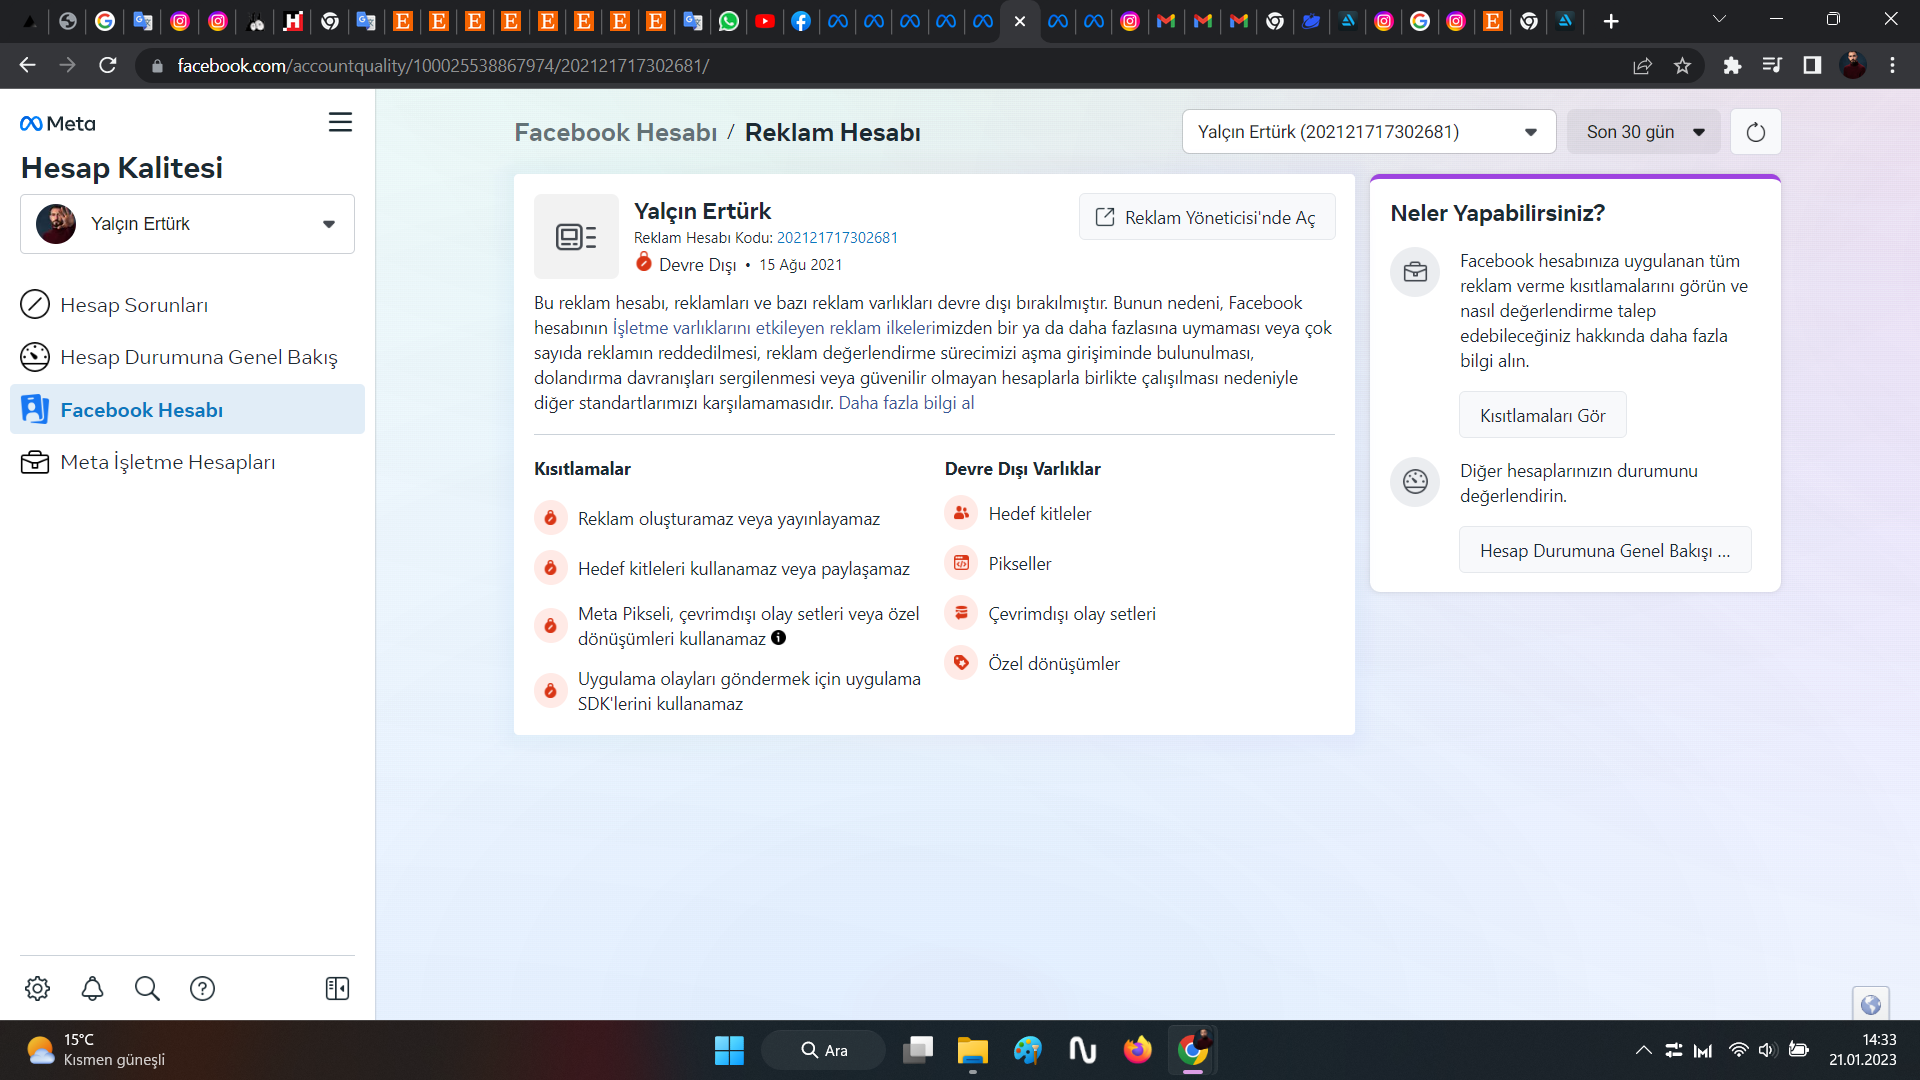Click Reklam Yöneticisi'nde Aç button
This screenshot has height=1080, width=1920.
pos(1207,217)
